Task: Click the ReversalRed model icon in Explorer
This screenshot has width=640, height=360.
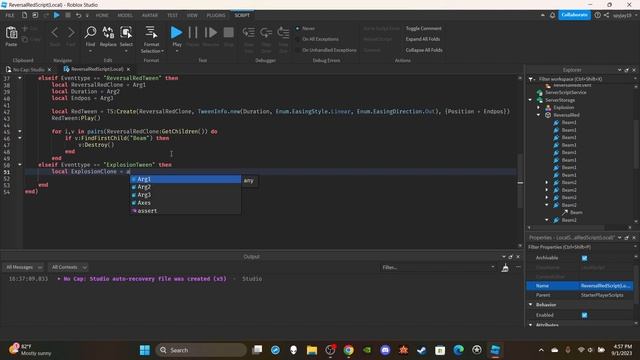Action: pos(548,115)
